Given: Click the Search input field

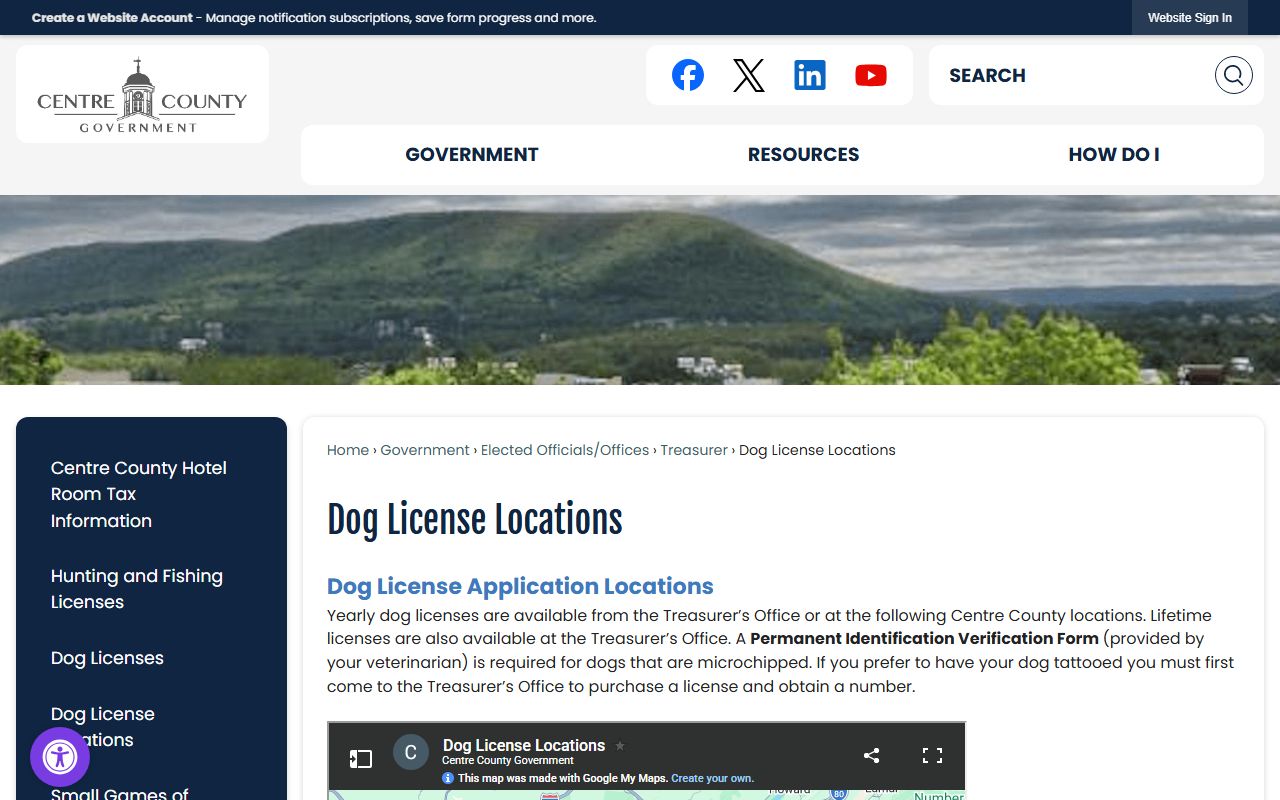Looking at the screenshot, I should click(x=1070, y=75).
